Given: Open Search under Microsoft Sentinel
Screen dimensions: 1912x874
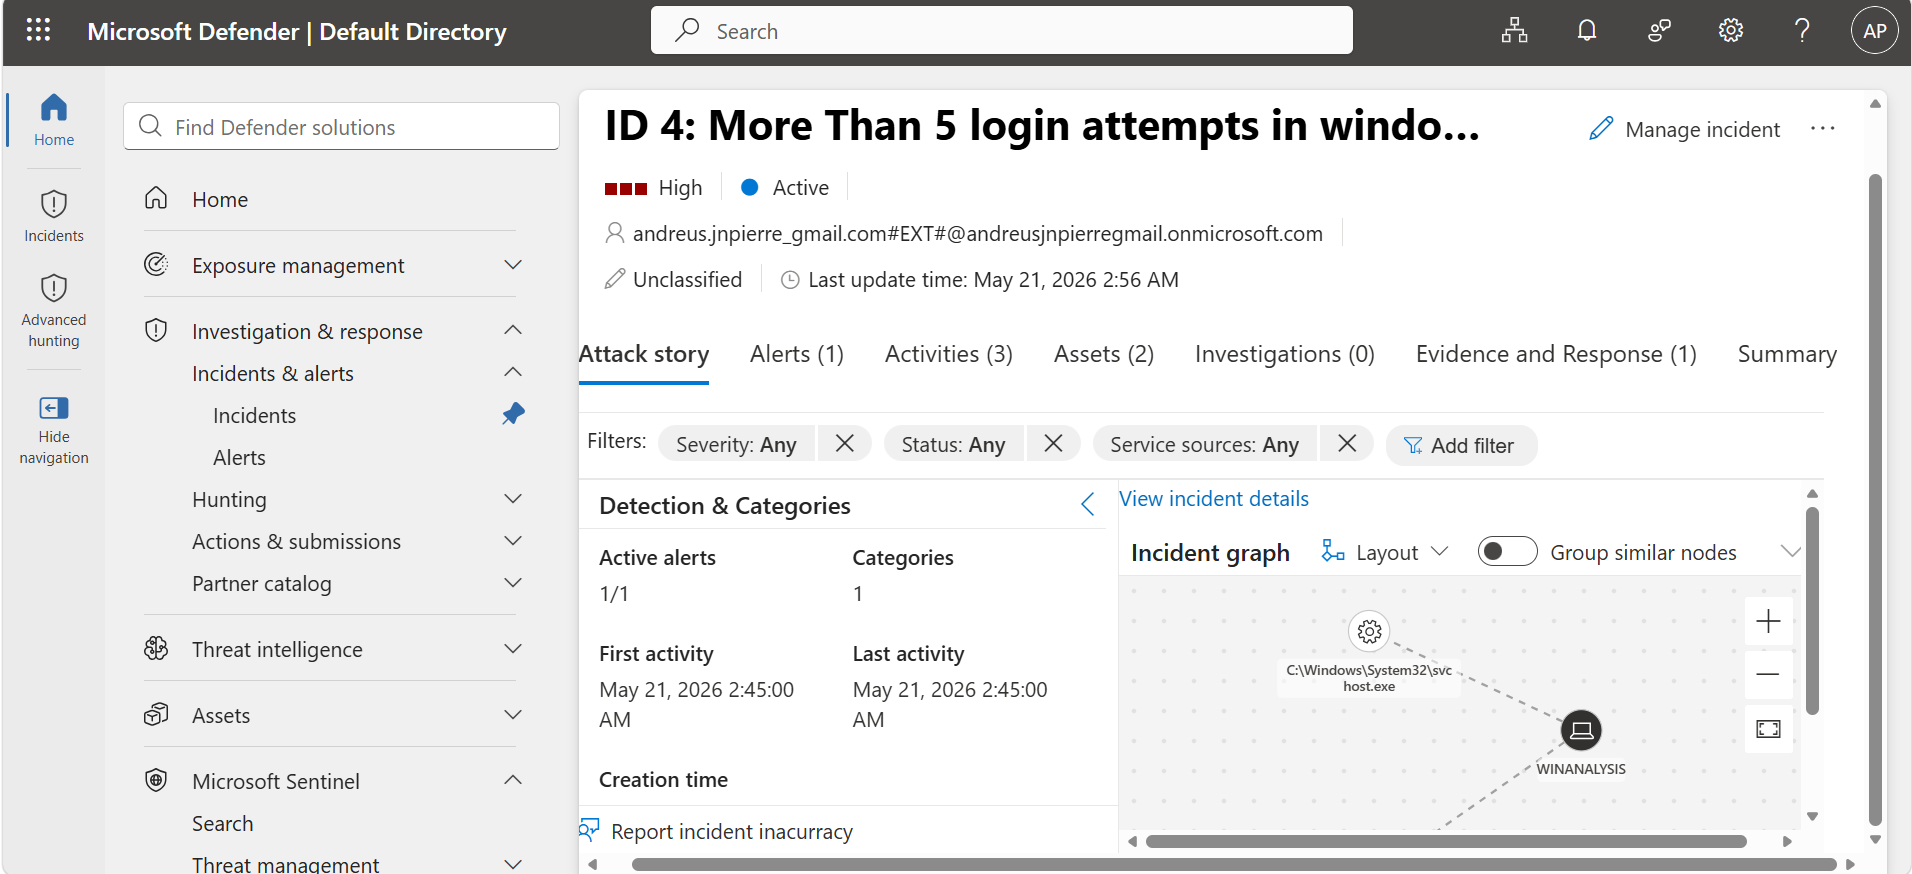Looking at the screenshot, I should (x=222, y=823).
